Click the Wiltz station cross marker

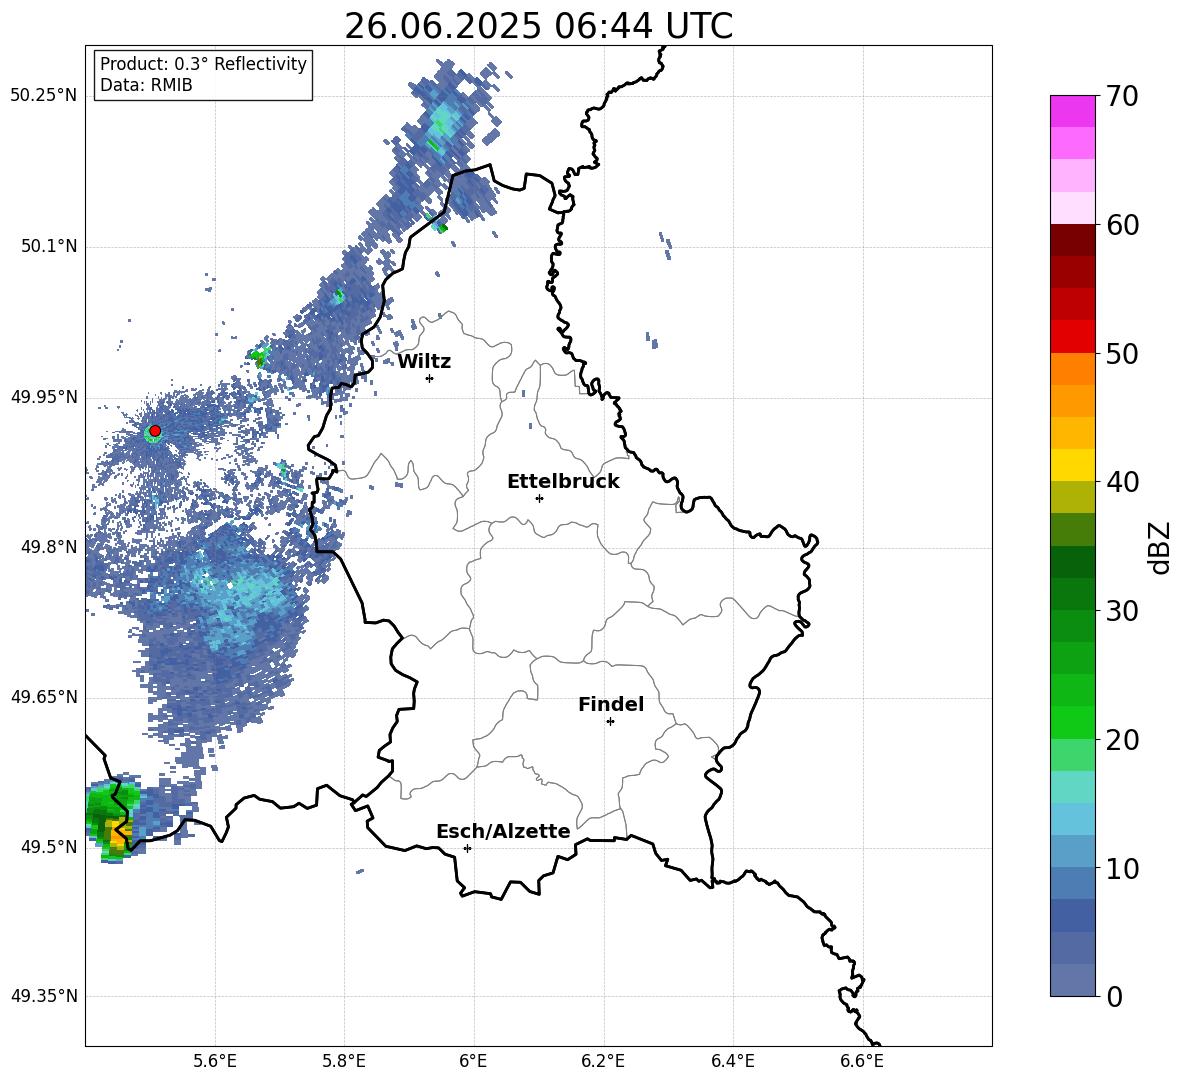pyautogui.click(x=430, y=378)
